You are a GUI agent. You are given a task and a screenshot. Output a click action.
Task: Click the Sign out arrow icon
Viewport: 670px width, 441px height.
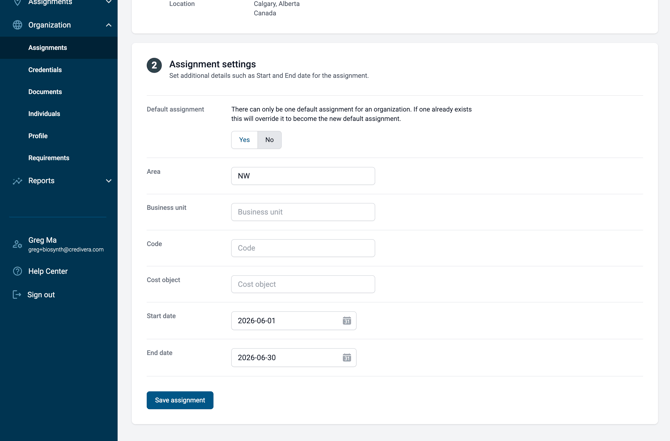click(17, 294)
